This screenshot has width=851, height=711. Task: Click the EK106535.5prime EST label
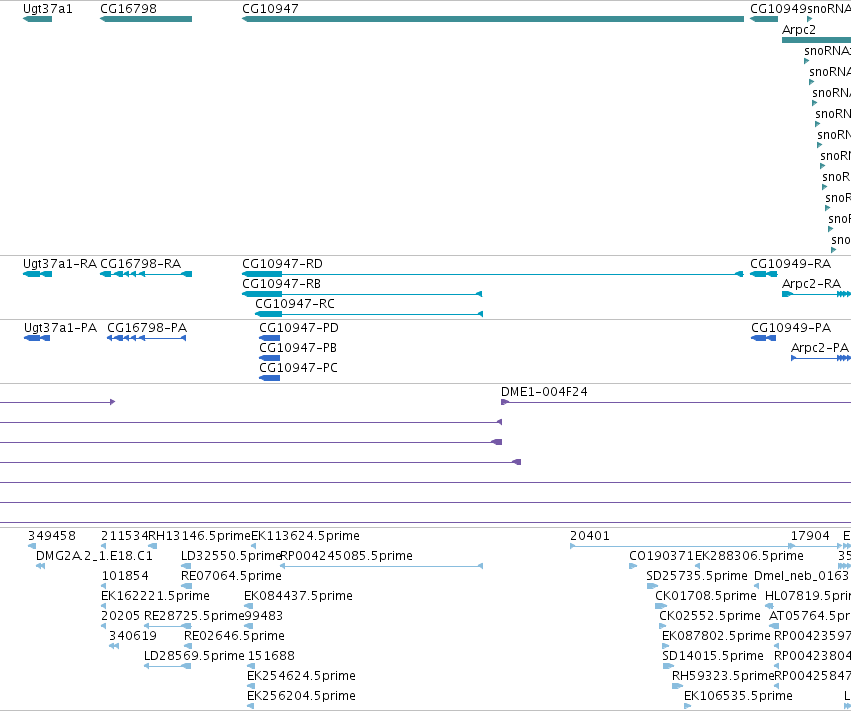(738, 696)
